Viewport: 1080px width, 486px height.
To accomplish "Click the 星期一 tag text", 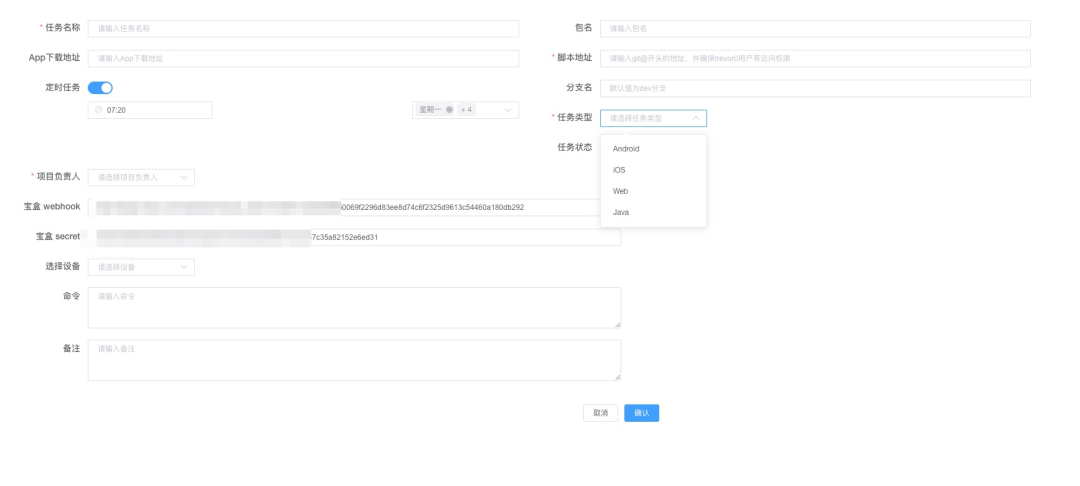I will pyautogui.click(x=430, y=110).
